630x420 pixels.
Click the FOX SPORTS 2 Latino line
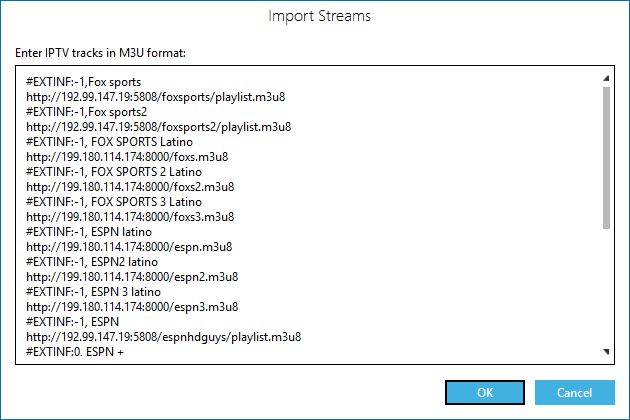(x=114, y=172)
